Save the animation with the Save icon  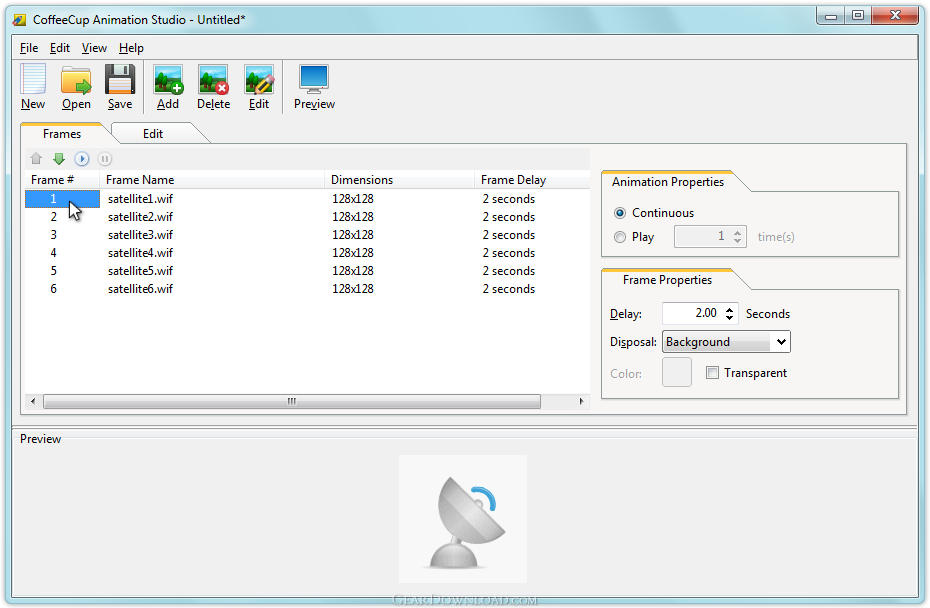120,79
